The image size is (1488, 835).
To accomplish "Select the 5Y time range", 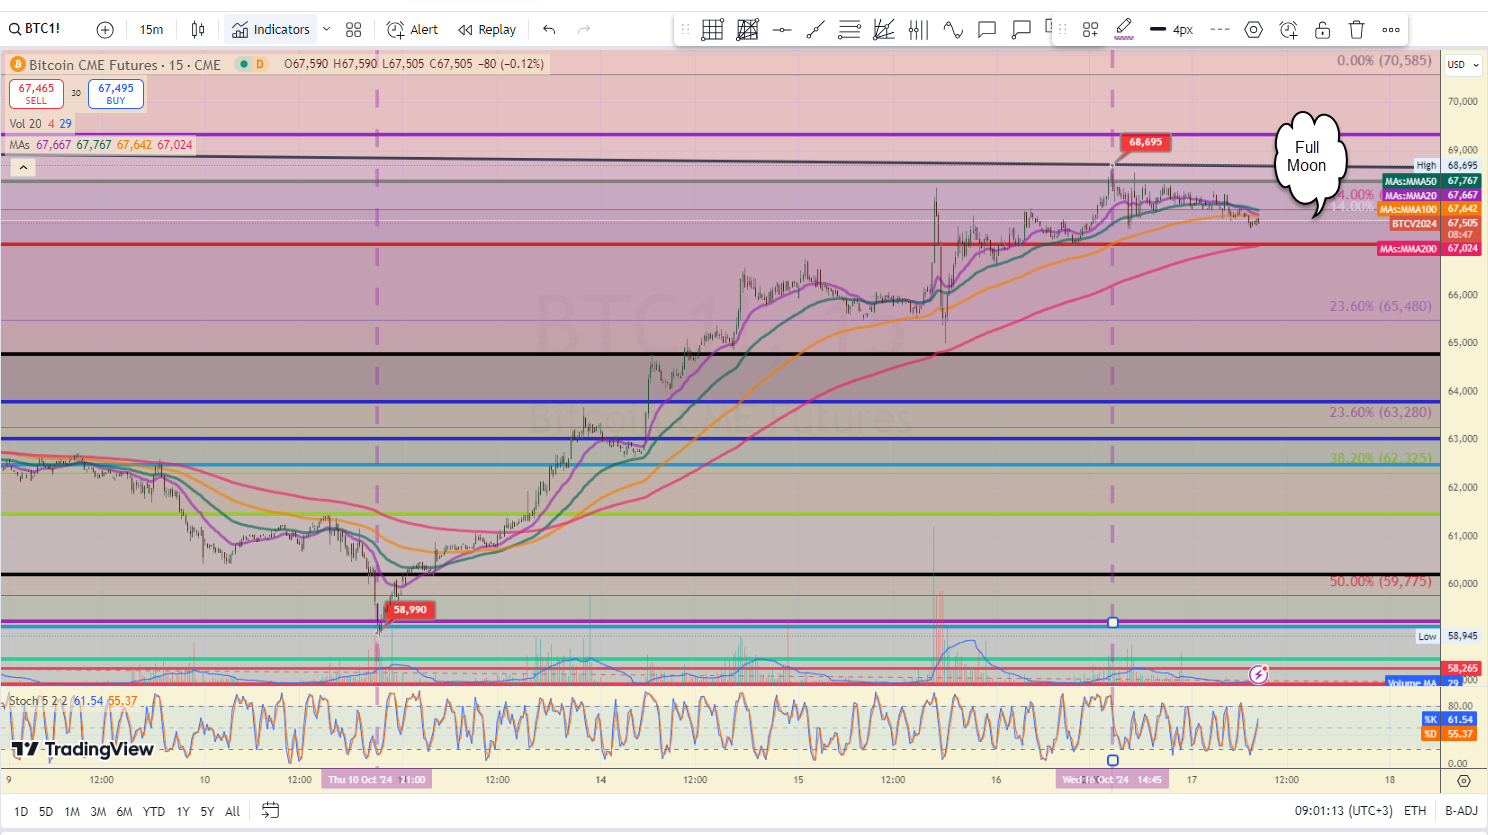I will click(207, 811).
